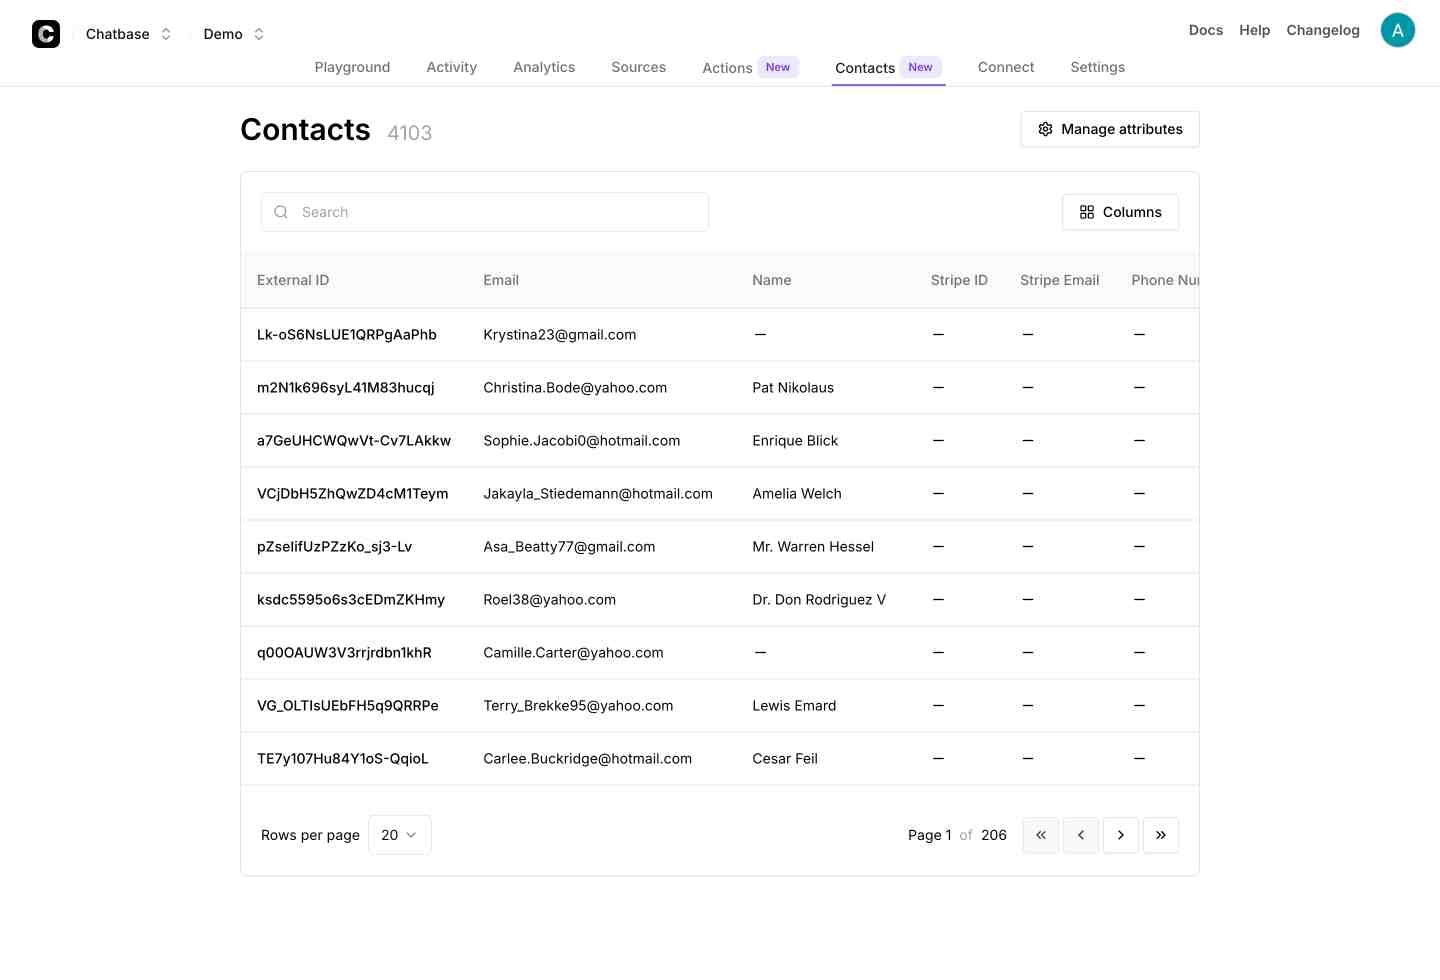Select external ID m2N1k696syL41M83hucqj
Image resolution: width=1440 pixels, height=980 pixels.
point(346,387)
